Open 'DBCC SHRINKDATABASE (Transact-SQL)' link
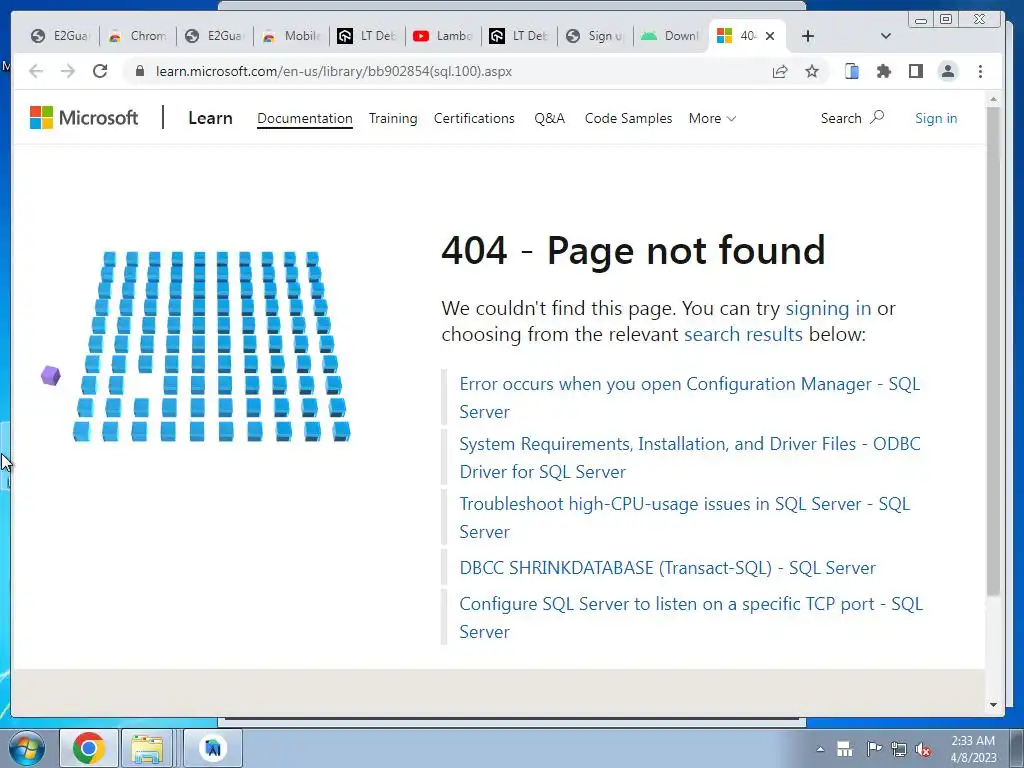The width and height of the screenshot is (1024, 768). tap(667, 568)
